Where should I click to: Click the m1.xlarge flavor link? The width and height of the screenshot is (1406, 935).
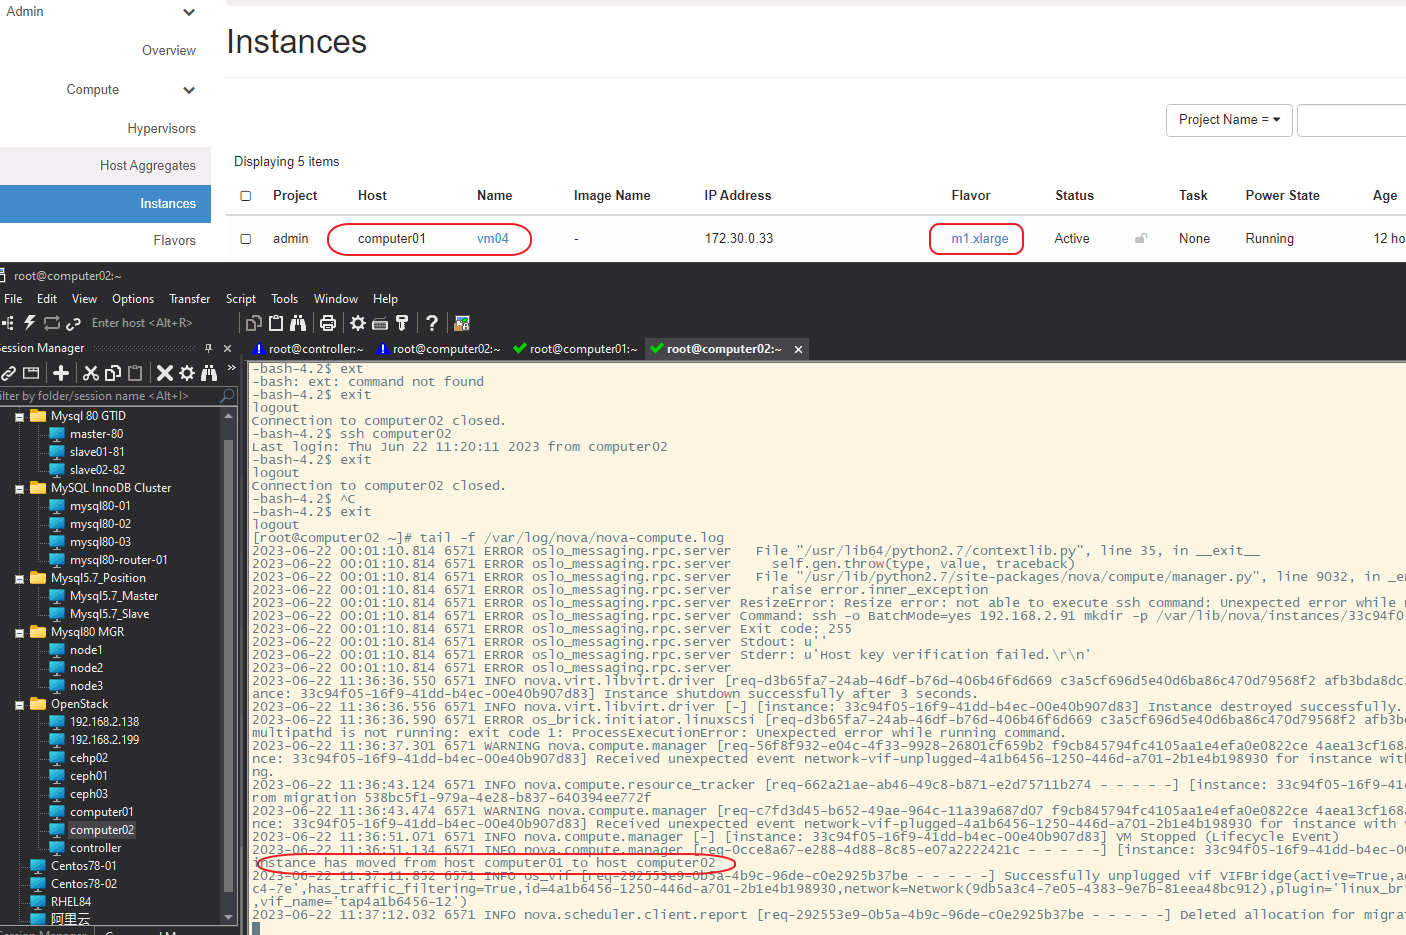coord(979,239)
